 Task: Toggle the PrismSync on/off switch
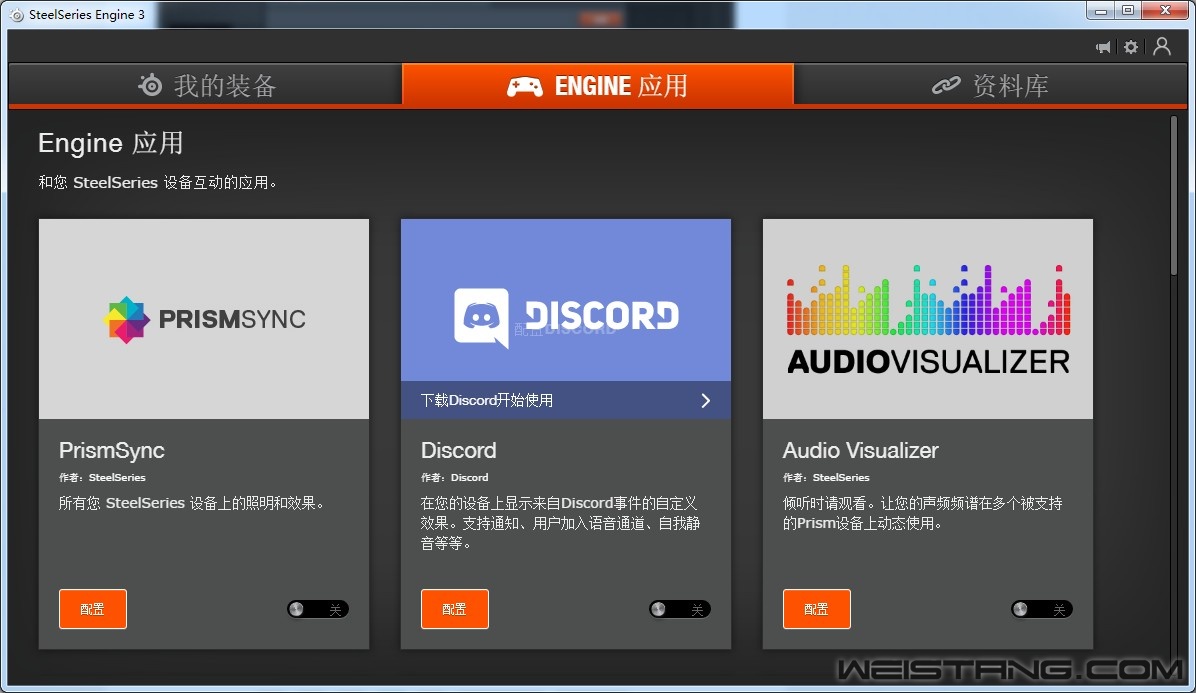pos(318,609)
